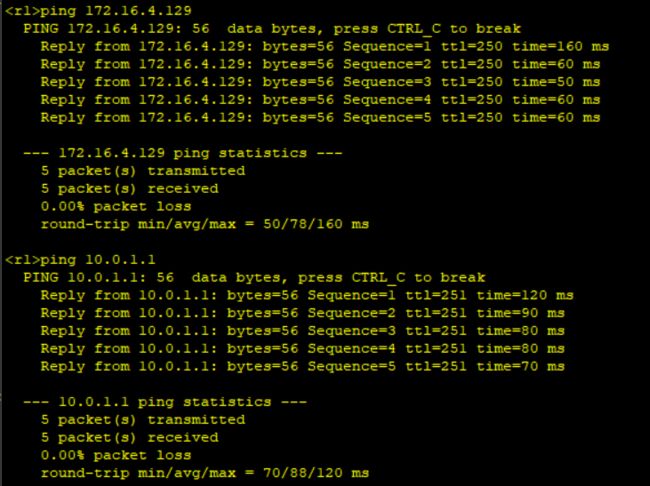Image resolution: width=650 pixels, height=486 pixels.
Task: Click the Sequence=2 reply from 172.16.4.129
Action: tap(320, 64)
